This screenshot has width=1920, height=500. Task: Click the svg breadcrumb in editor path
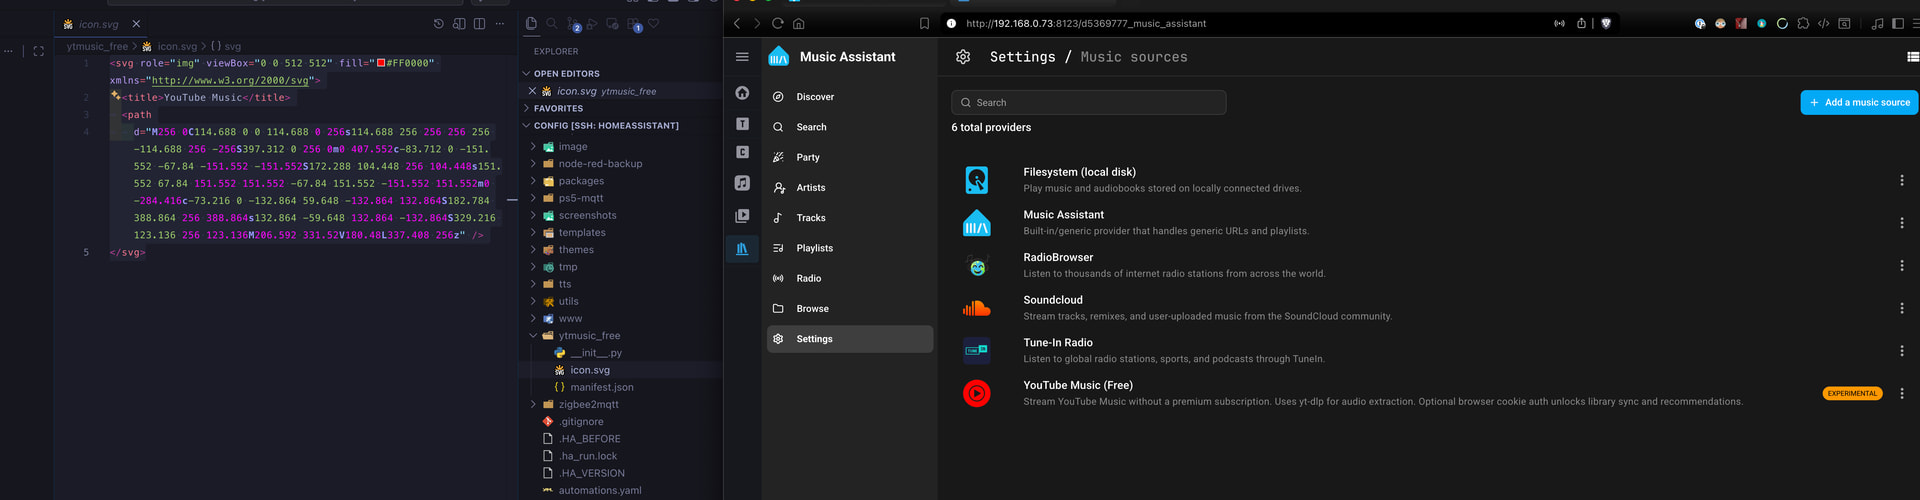pyautogui.click(x=226, y=46)
